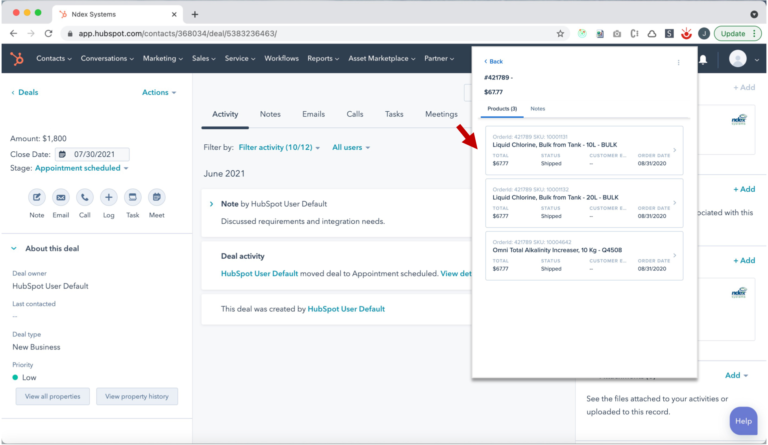Close the Ndex Systems browser tab
Image resolution: width=768 pixels, height=445 pixels.
[x=174, y=14]
